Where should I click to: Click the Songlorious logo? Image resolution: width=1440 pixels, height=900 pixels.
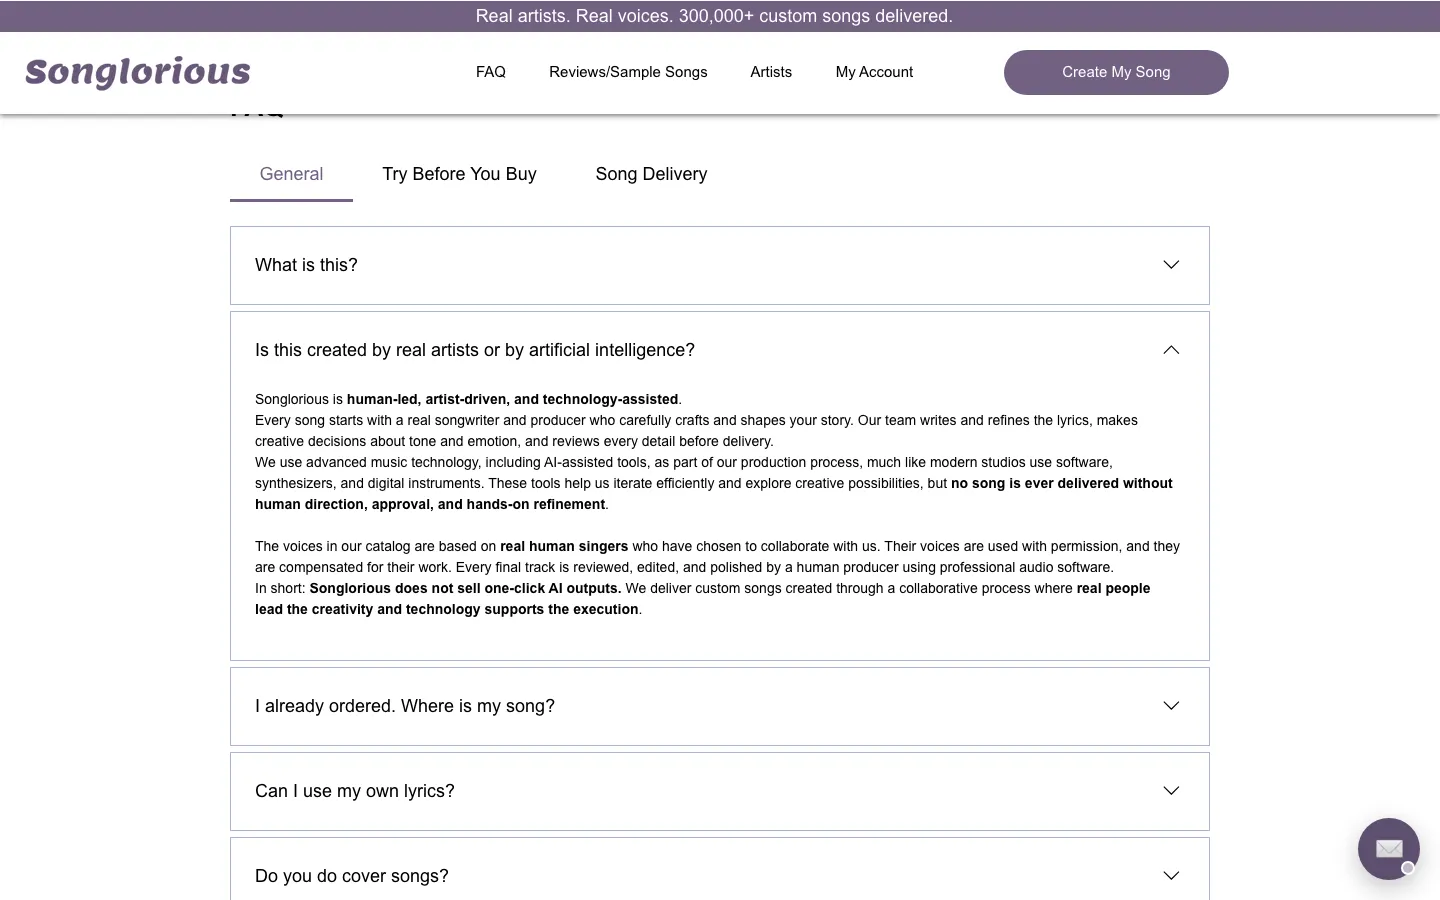138,72
